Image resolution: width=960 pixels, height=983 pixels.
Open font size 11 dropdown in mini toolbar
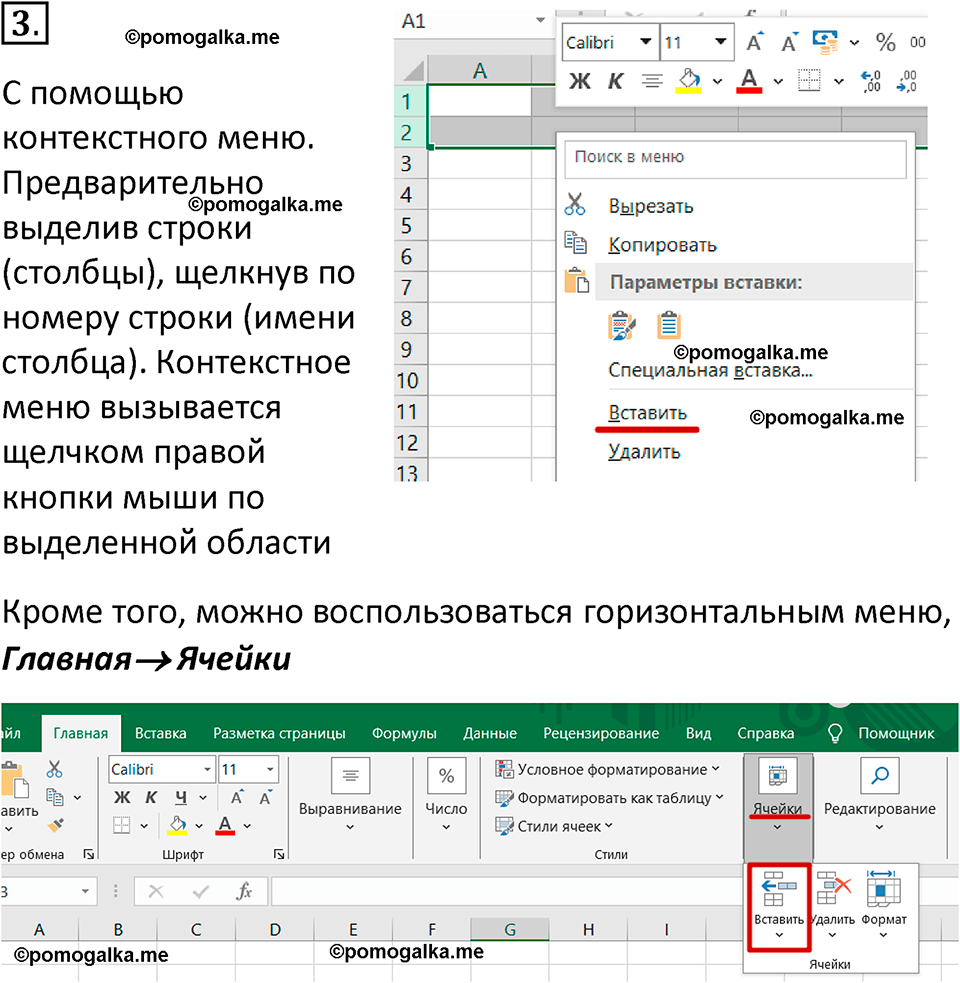[720, 42]
